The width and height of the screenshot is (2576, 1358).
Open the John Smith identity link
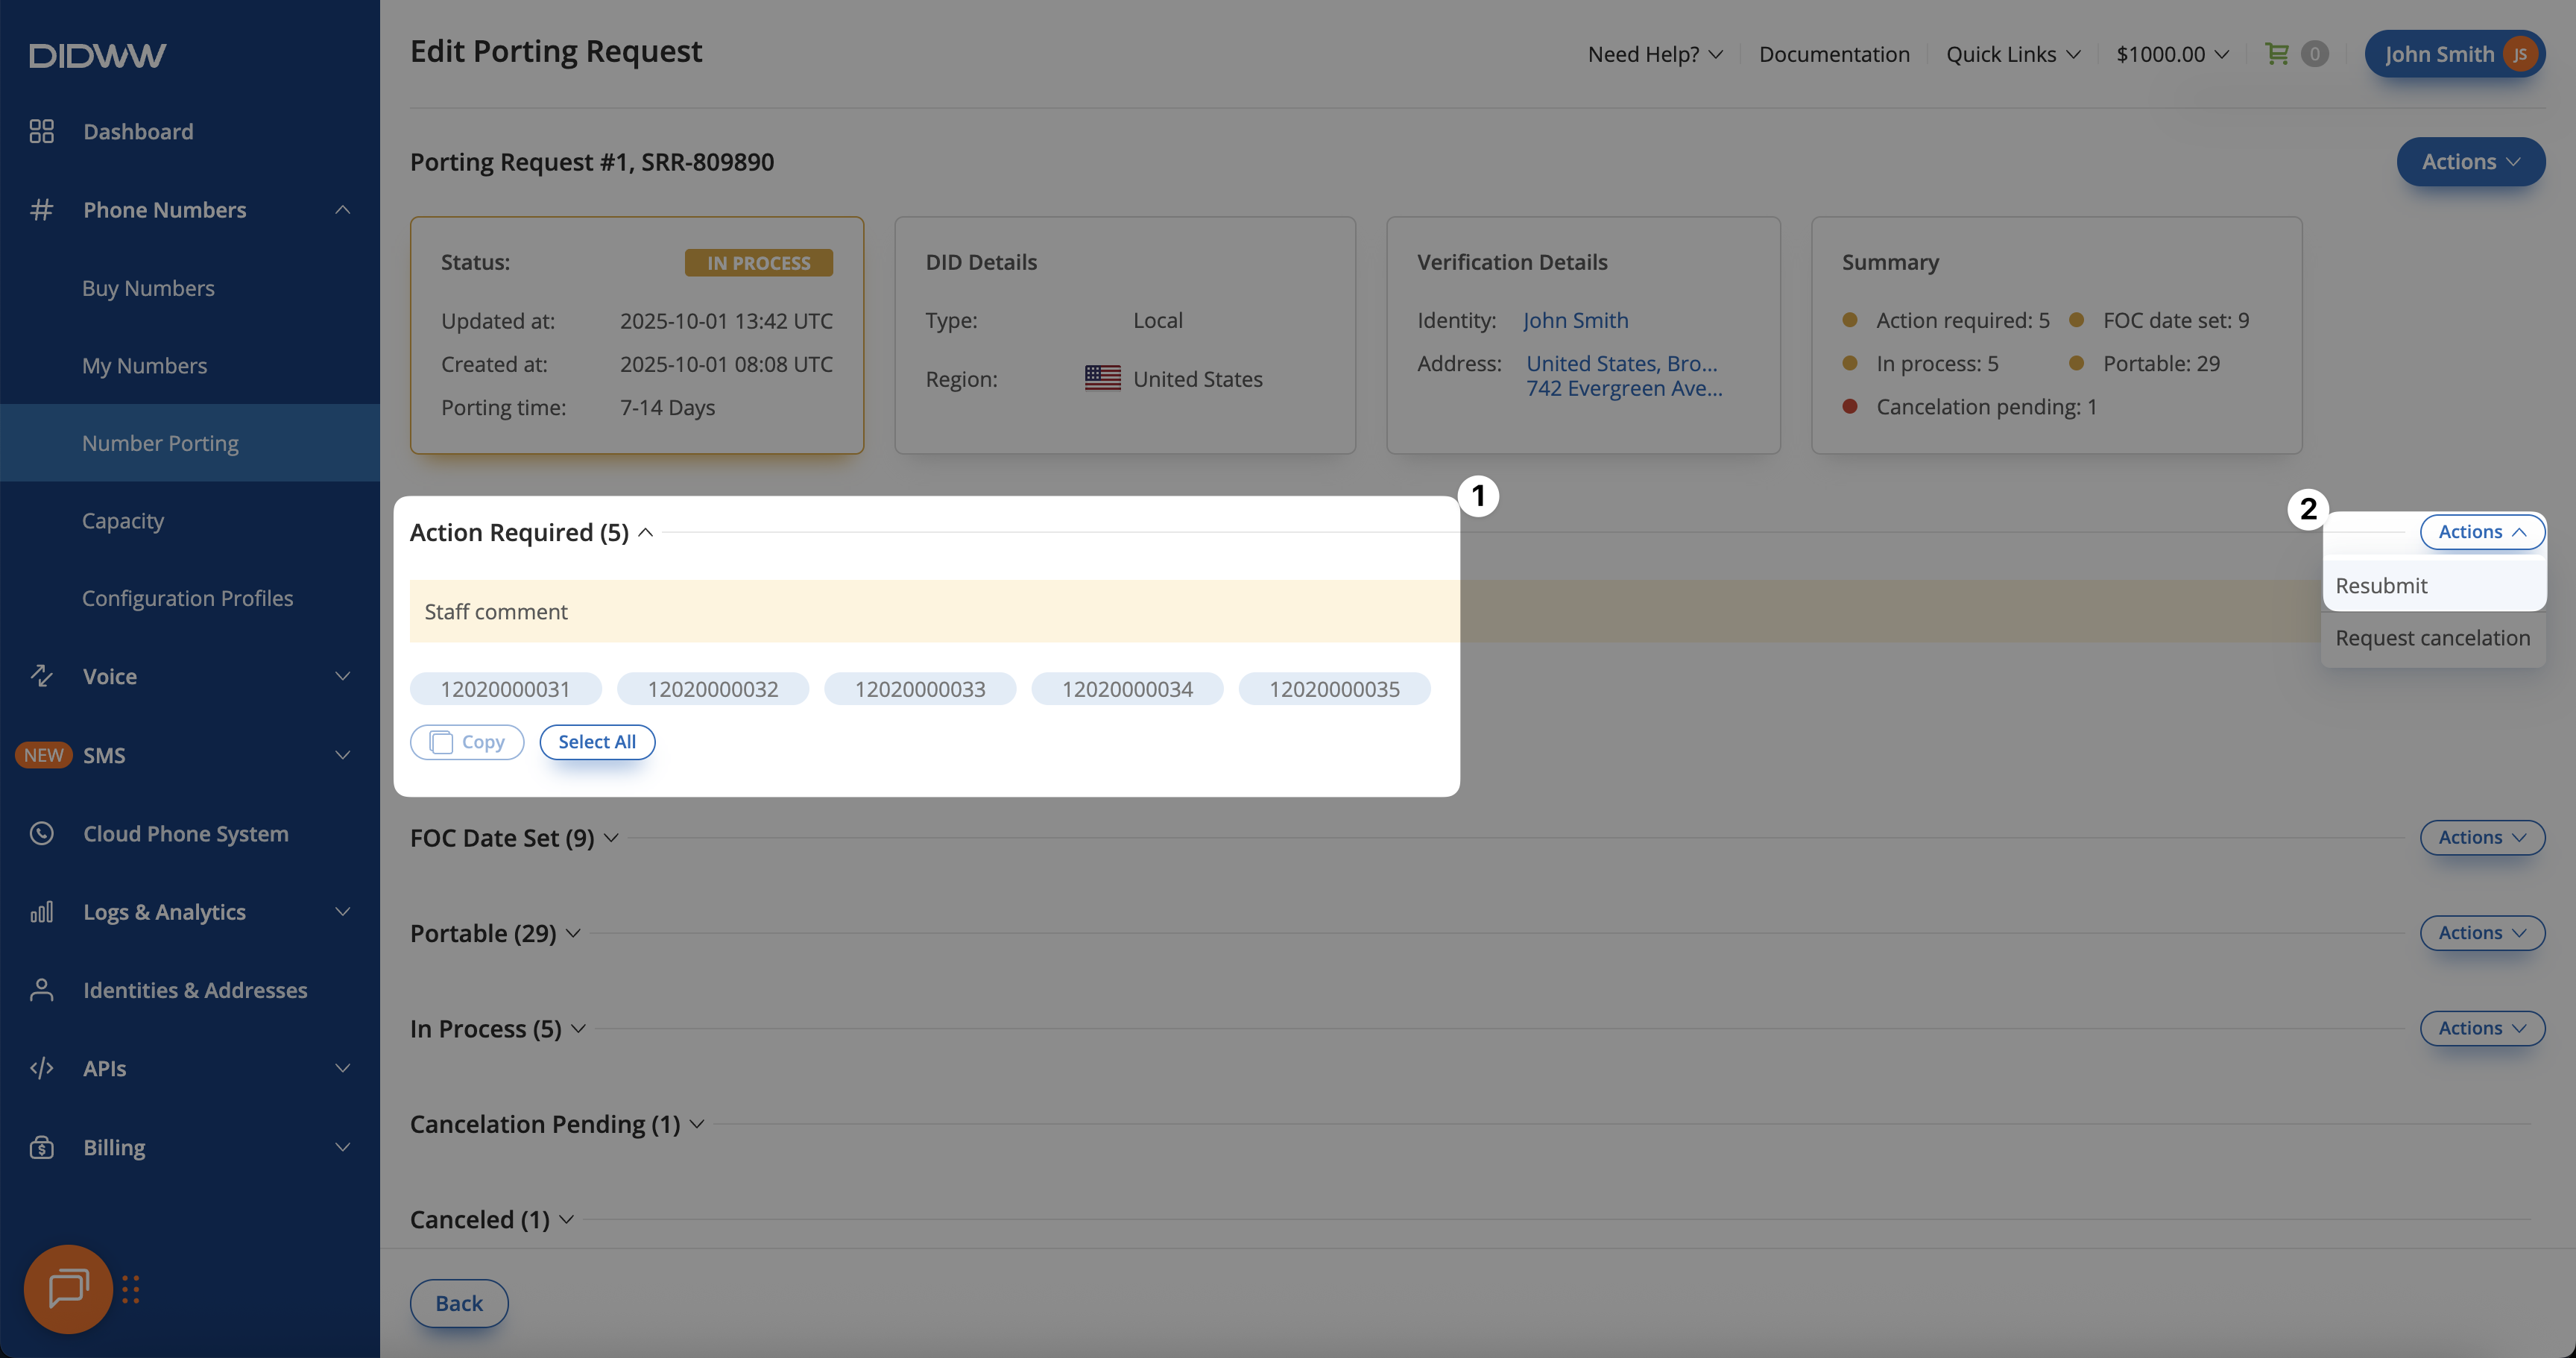[1575, 320]
